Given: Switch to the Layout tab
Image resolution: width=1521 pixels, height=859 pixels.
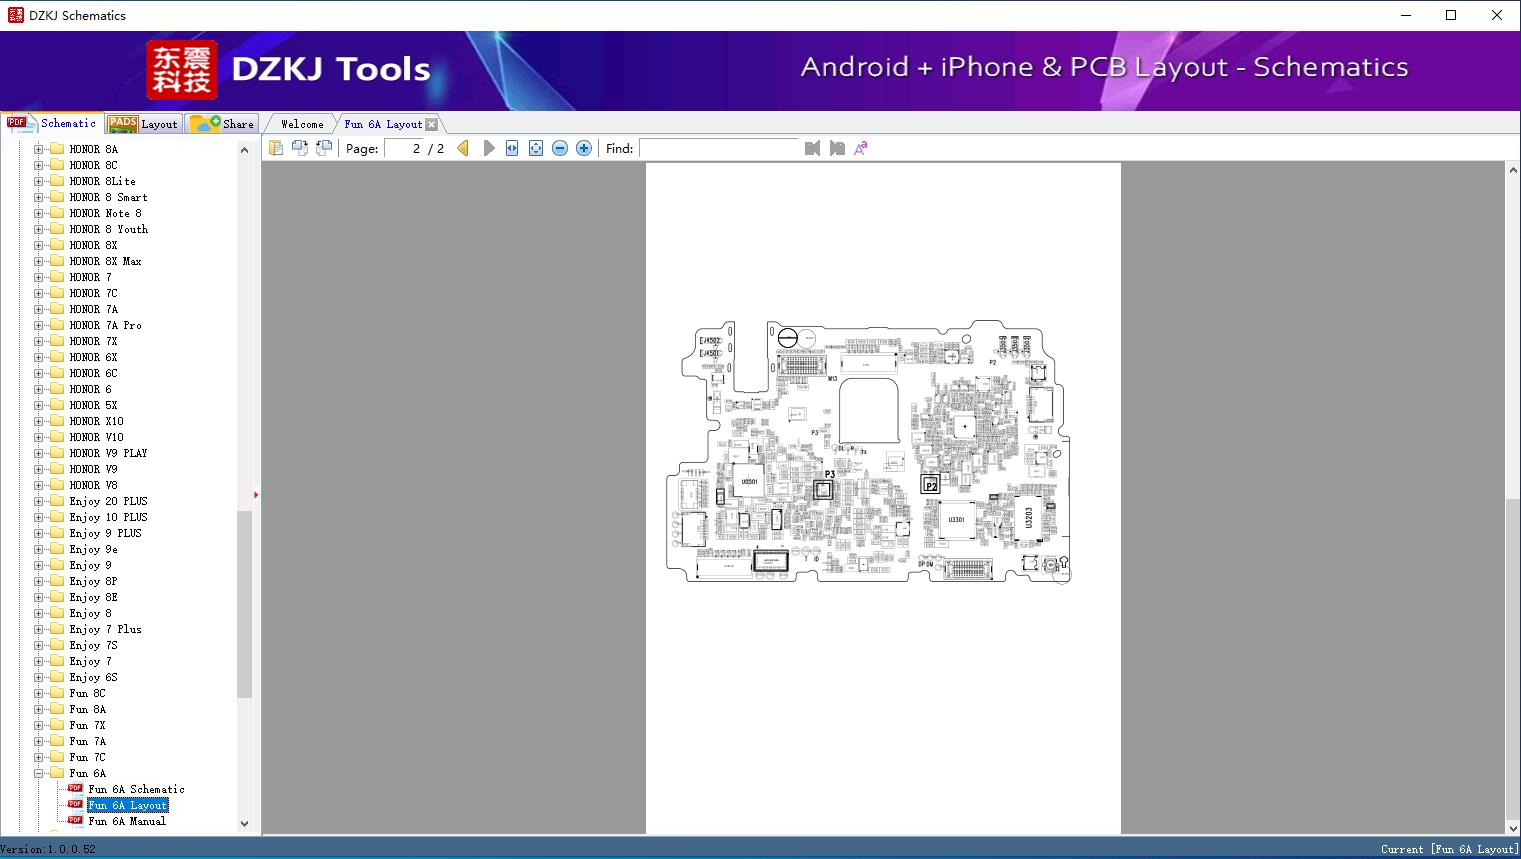Looking at the screenshot, I should click(143, 124).
